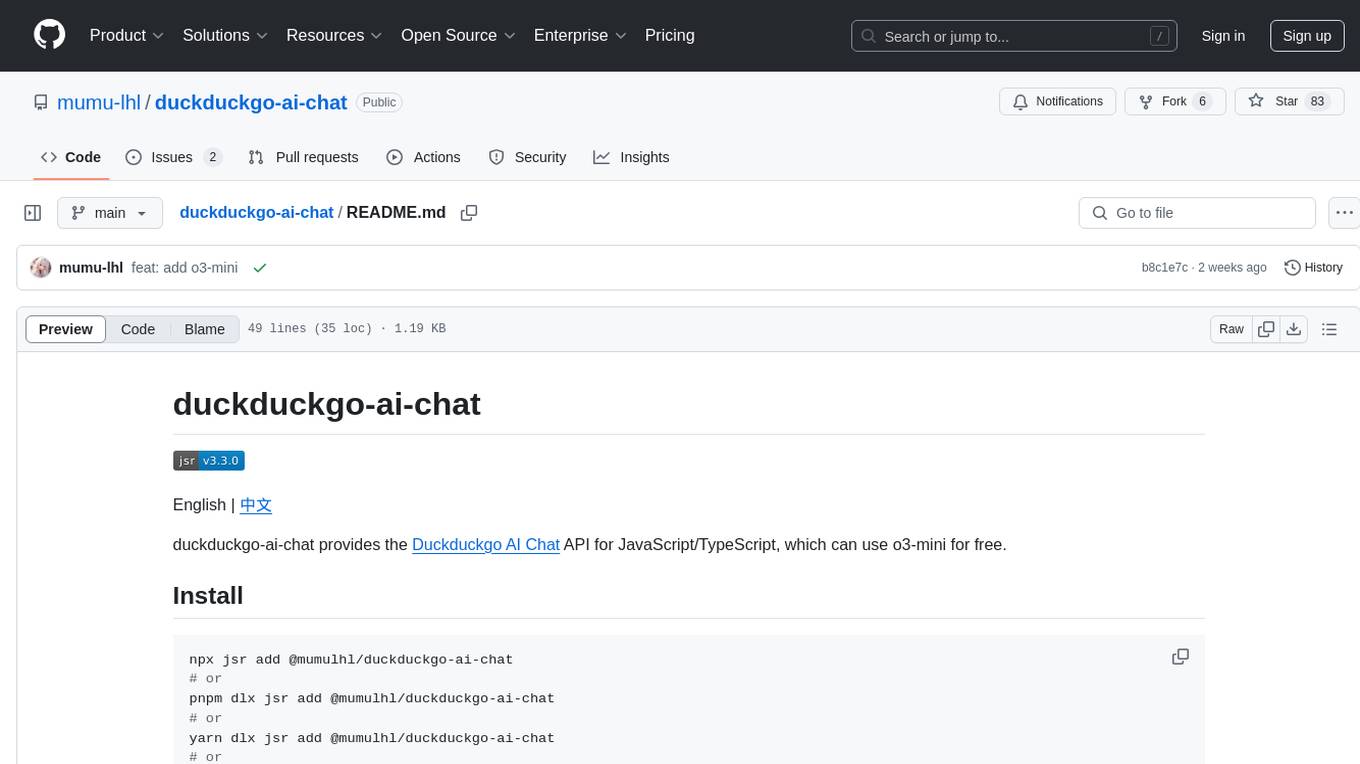The width and height of the screenshot is (1360, 764).
Task: Go to duckduckgo-ai-chat breadcrumb folder
Action: click(x=256, y=212)
